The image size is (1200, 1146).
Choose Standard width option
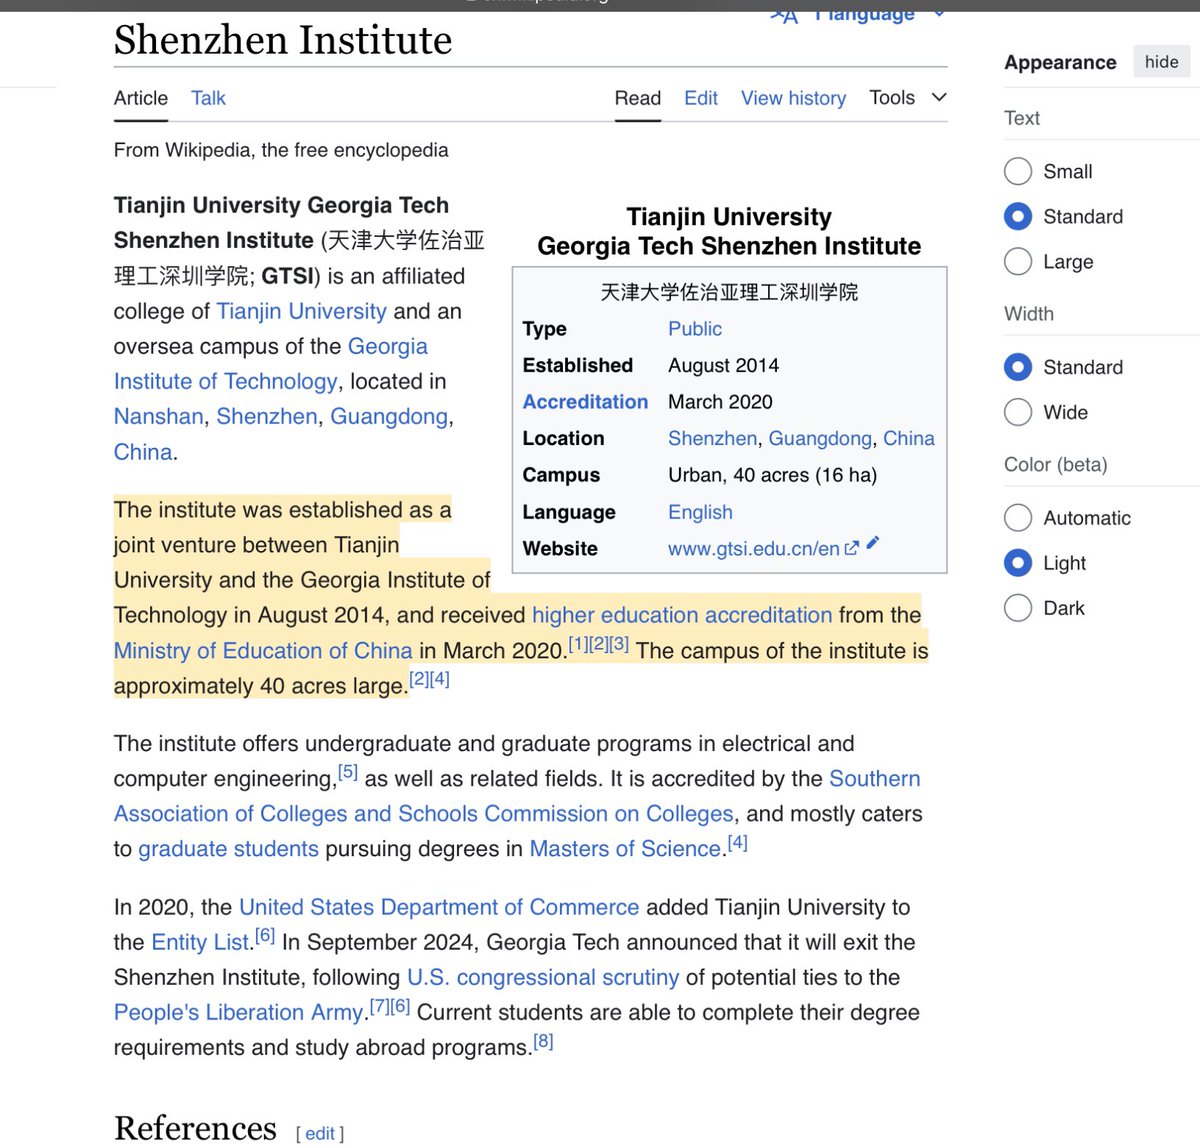click(1017, 367)
